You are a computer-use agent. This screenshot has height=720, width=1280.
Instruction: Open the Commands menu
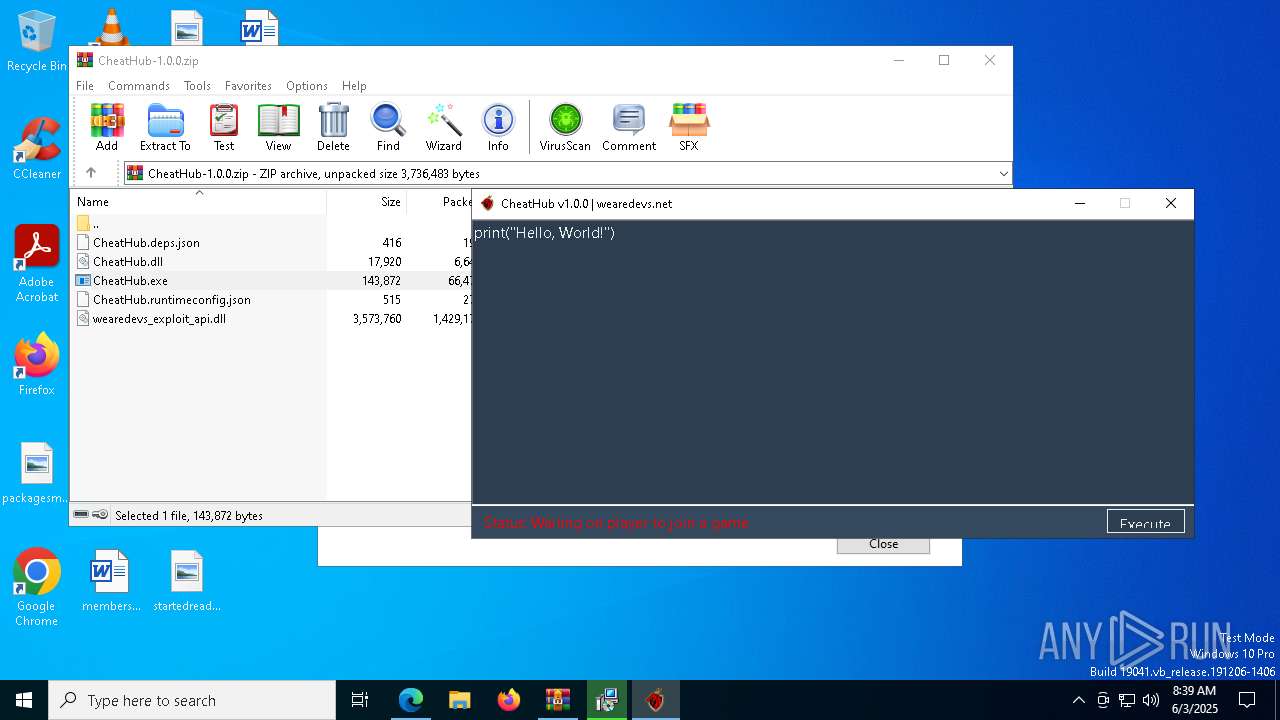139,86
